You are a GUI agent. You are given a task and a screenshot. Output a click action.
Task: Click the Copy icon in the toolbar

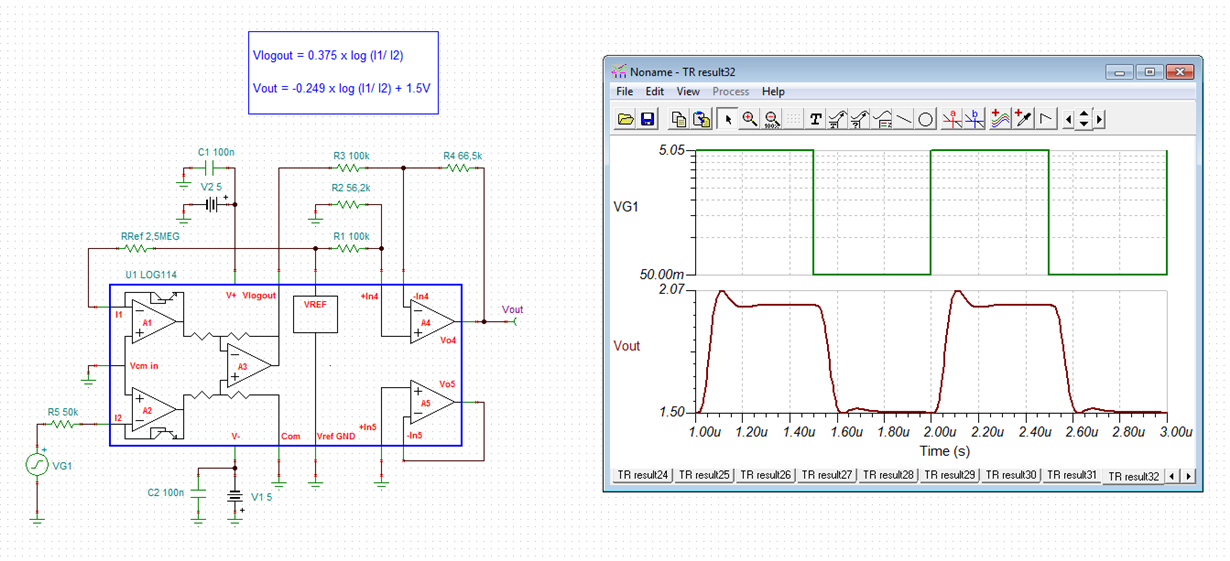click(678, 119)
